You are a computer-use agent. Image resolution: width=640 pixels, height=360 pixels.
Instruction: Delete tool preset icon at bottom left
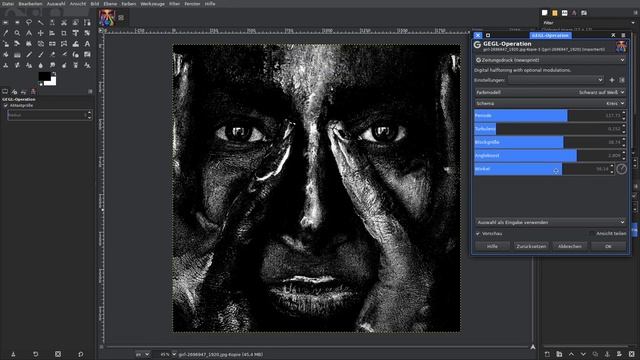coord(58,354)
